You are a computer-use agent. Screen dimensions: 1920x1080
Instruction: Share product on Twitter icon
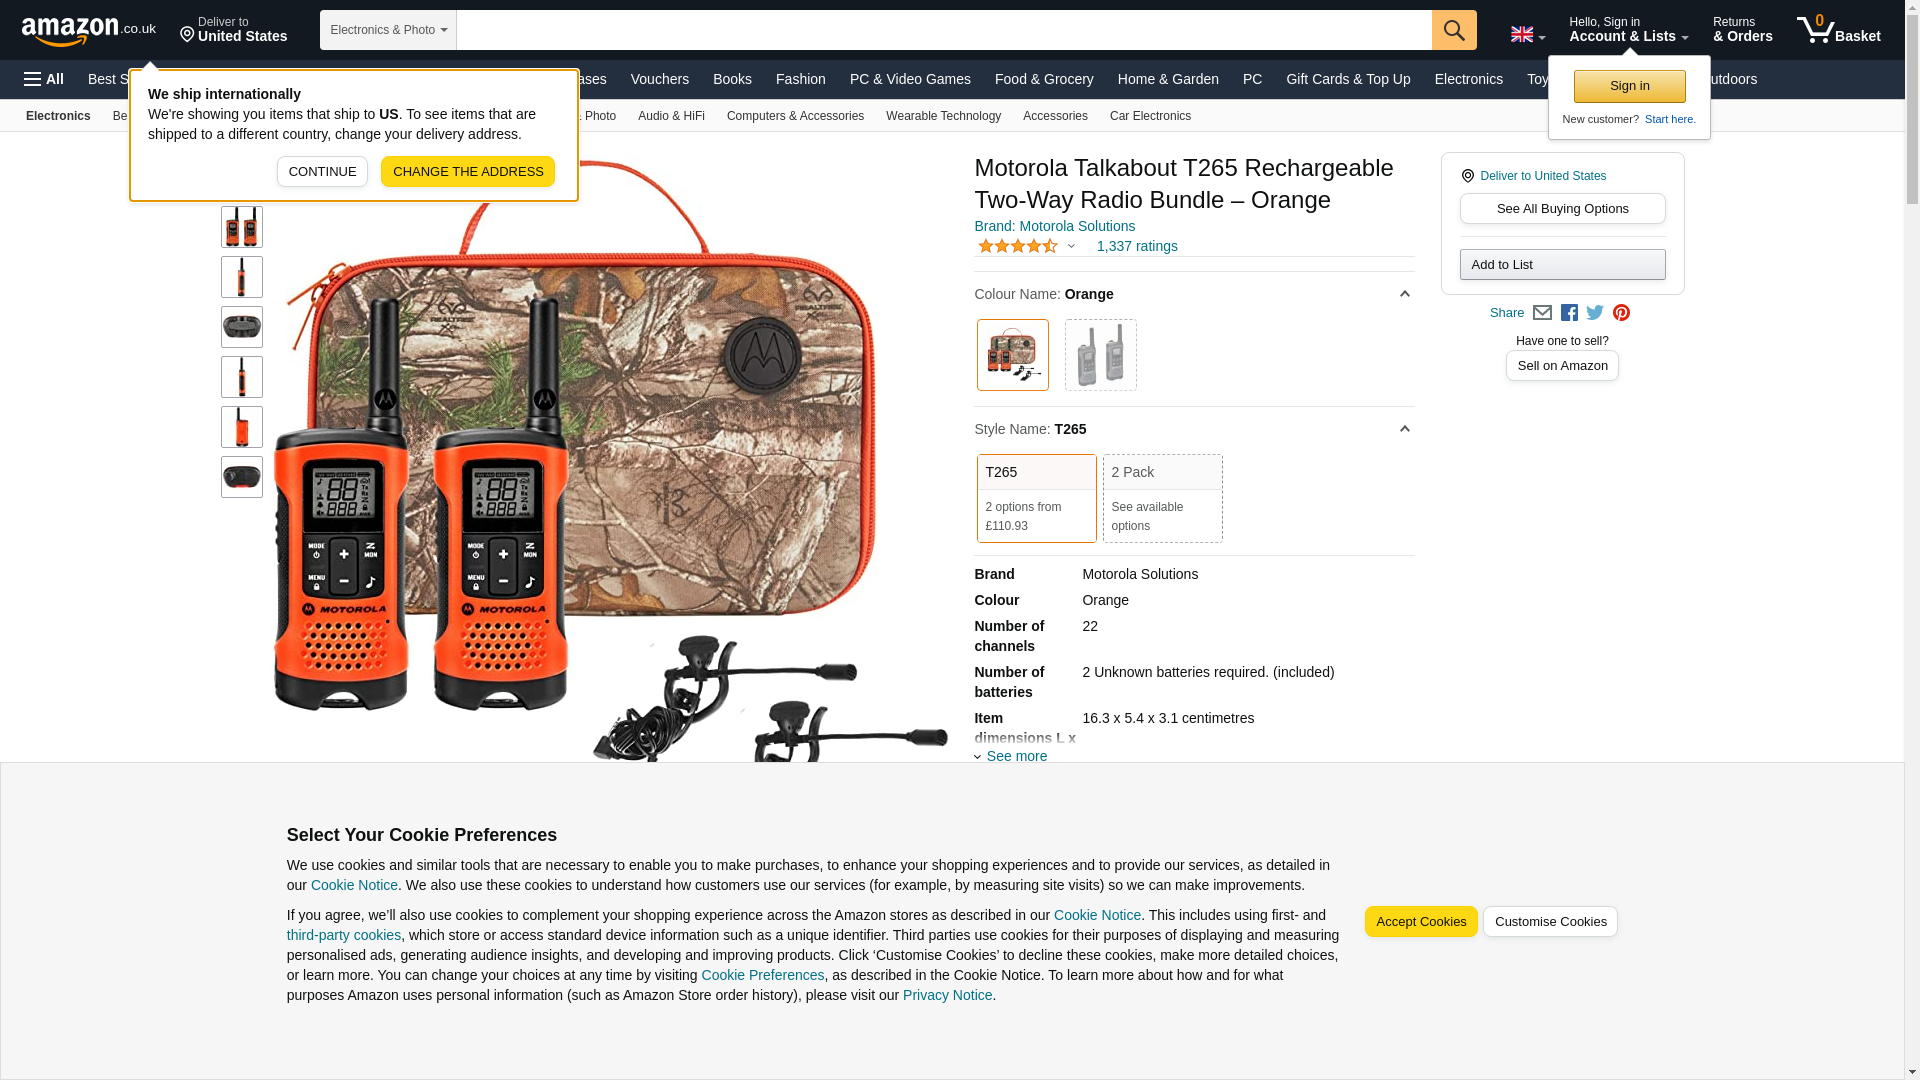[x=1595, y=313]
